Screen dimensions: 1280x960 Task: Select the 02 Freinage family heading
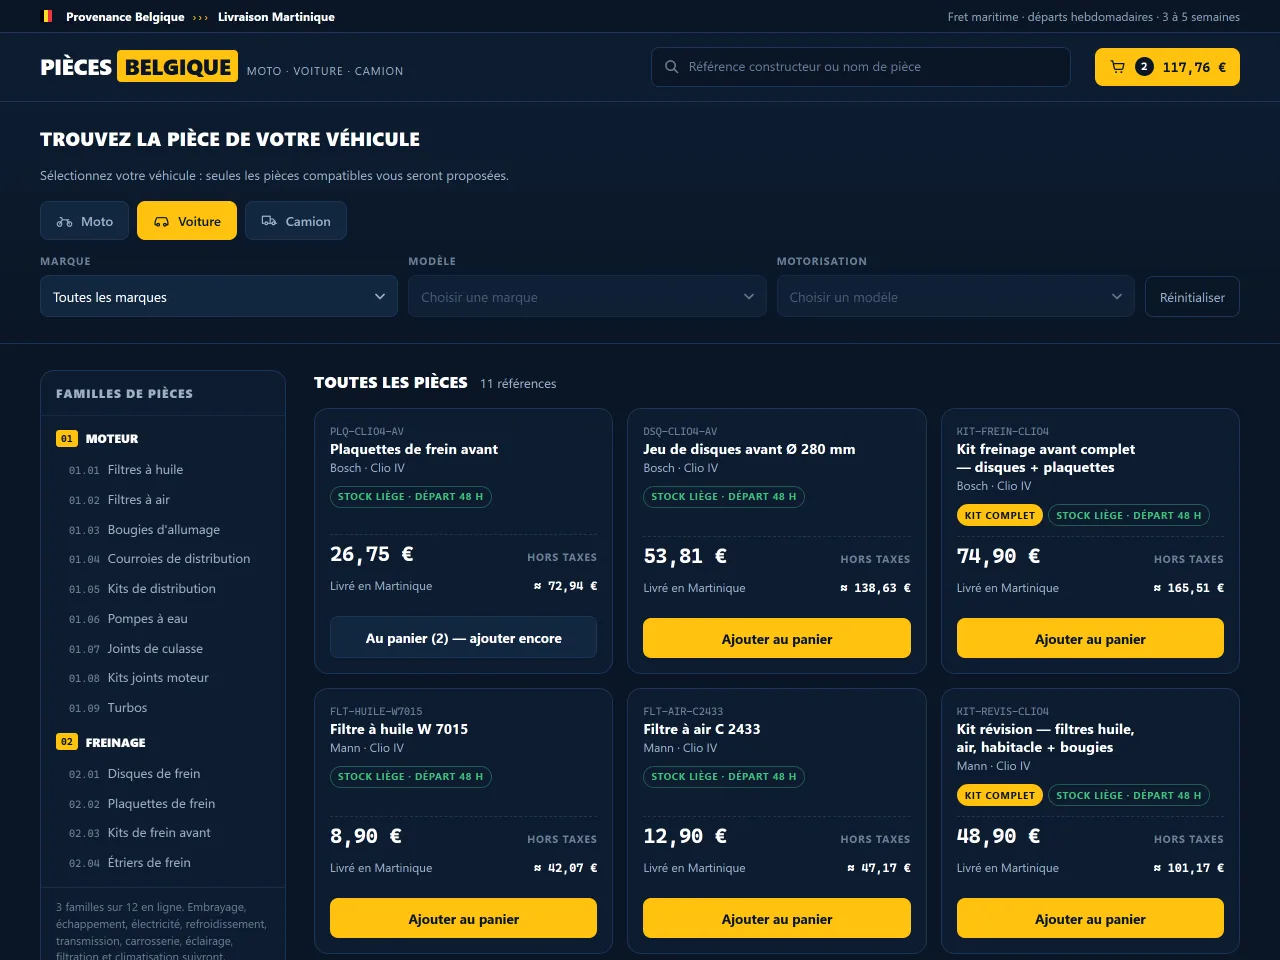[x=101, y=742]
